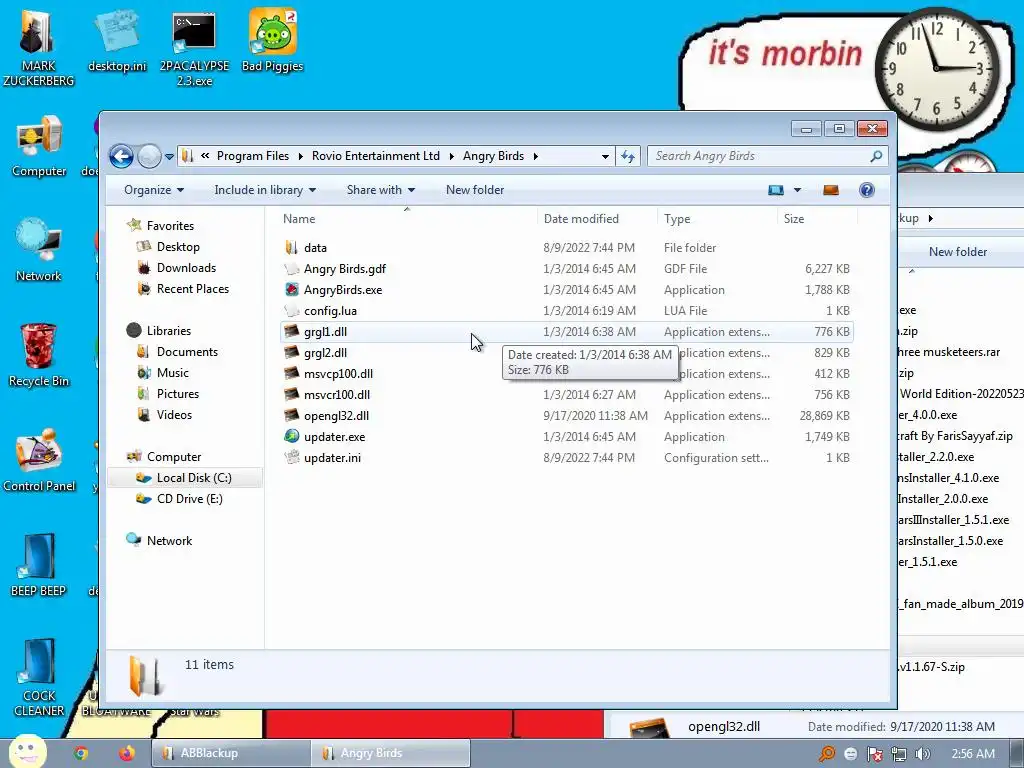Click the Start button smiley orb
This screenshot has width=1024, height=768.
27,751
